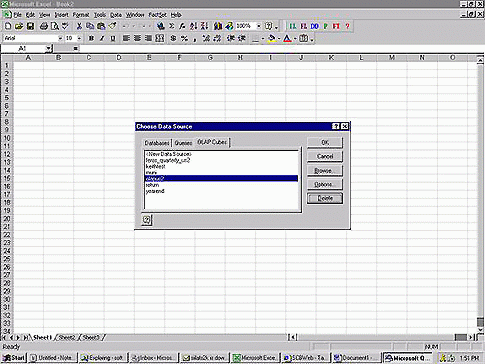Open the Font size dropdown
Image resolution: width=485 pixels, height=364 pixels.
(x=79, y=39)
